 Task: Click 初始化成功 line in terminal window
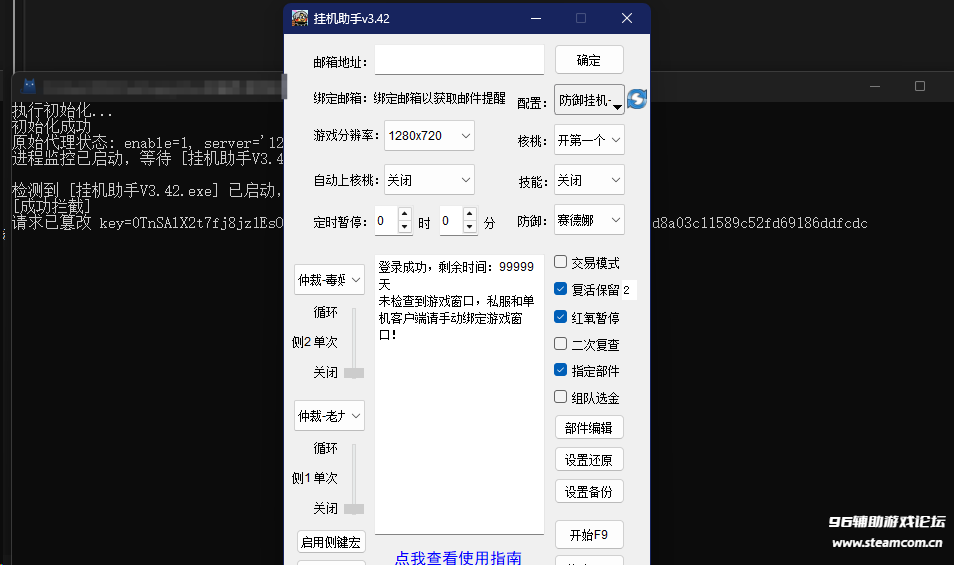(x=51, y=127)
